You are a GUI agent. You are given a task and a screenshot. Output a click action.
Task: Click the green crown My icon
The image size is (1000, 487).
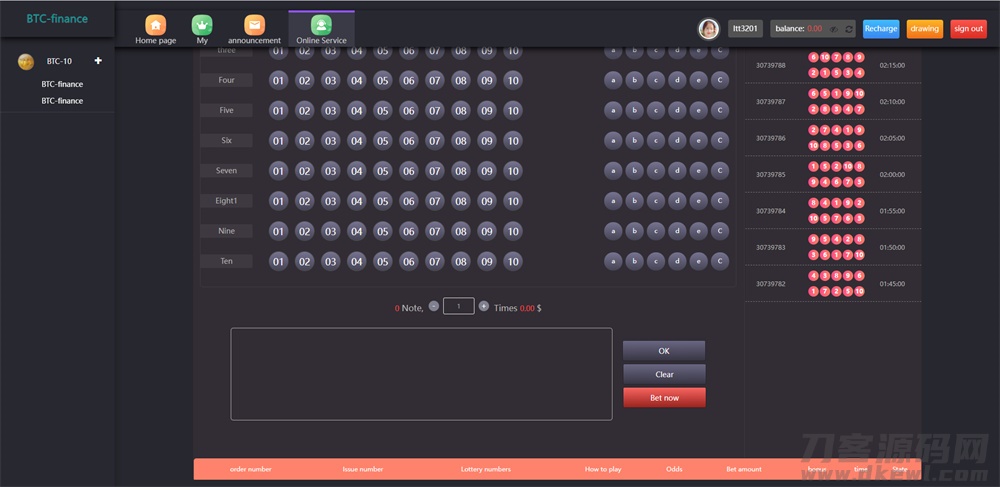[203, 25]
